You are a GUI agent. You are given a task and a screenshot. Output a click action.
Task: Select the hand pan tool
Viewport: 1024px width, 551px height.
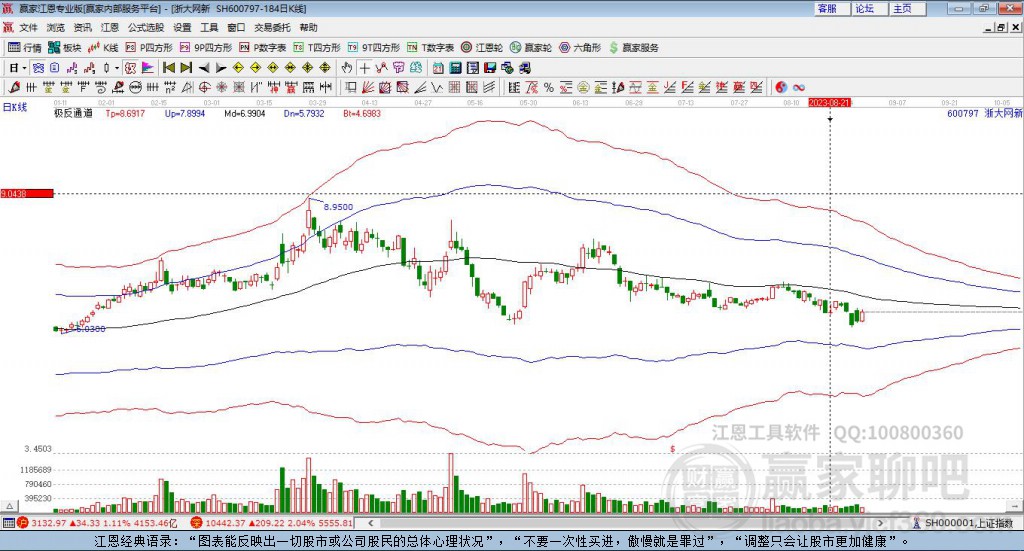[346, 67]
